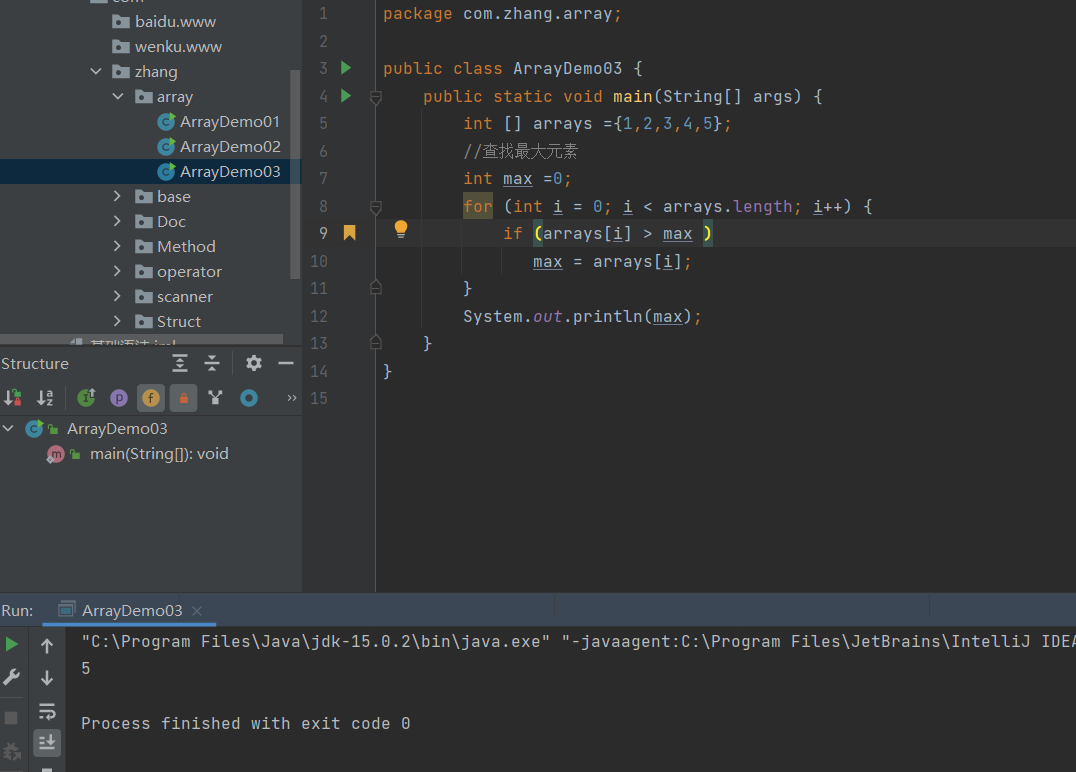This screenshot has width=1076, height=772.
Task: Show more Structure toolbar actions chevron
Action: click(x=292, y=397)
